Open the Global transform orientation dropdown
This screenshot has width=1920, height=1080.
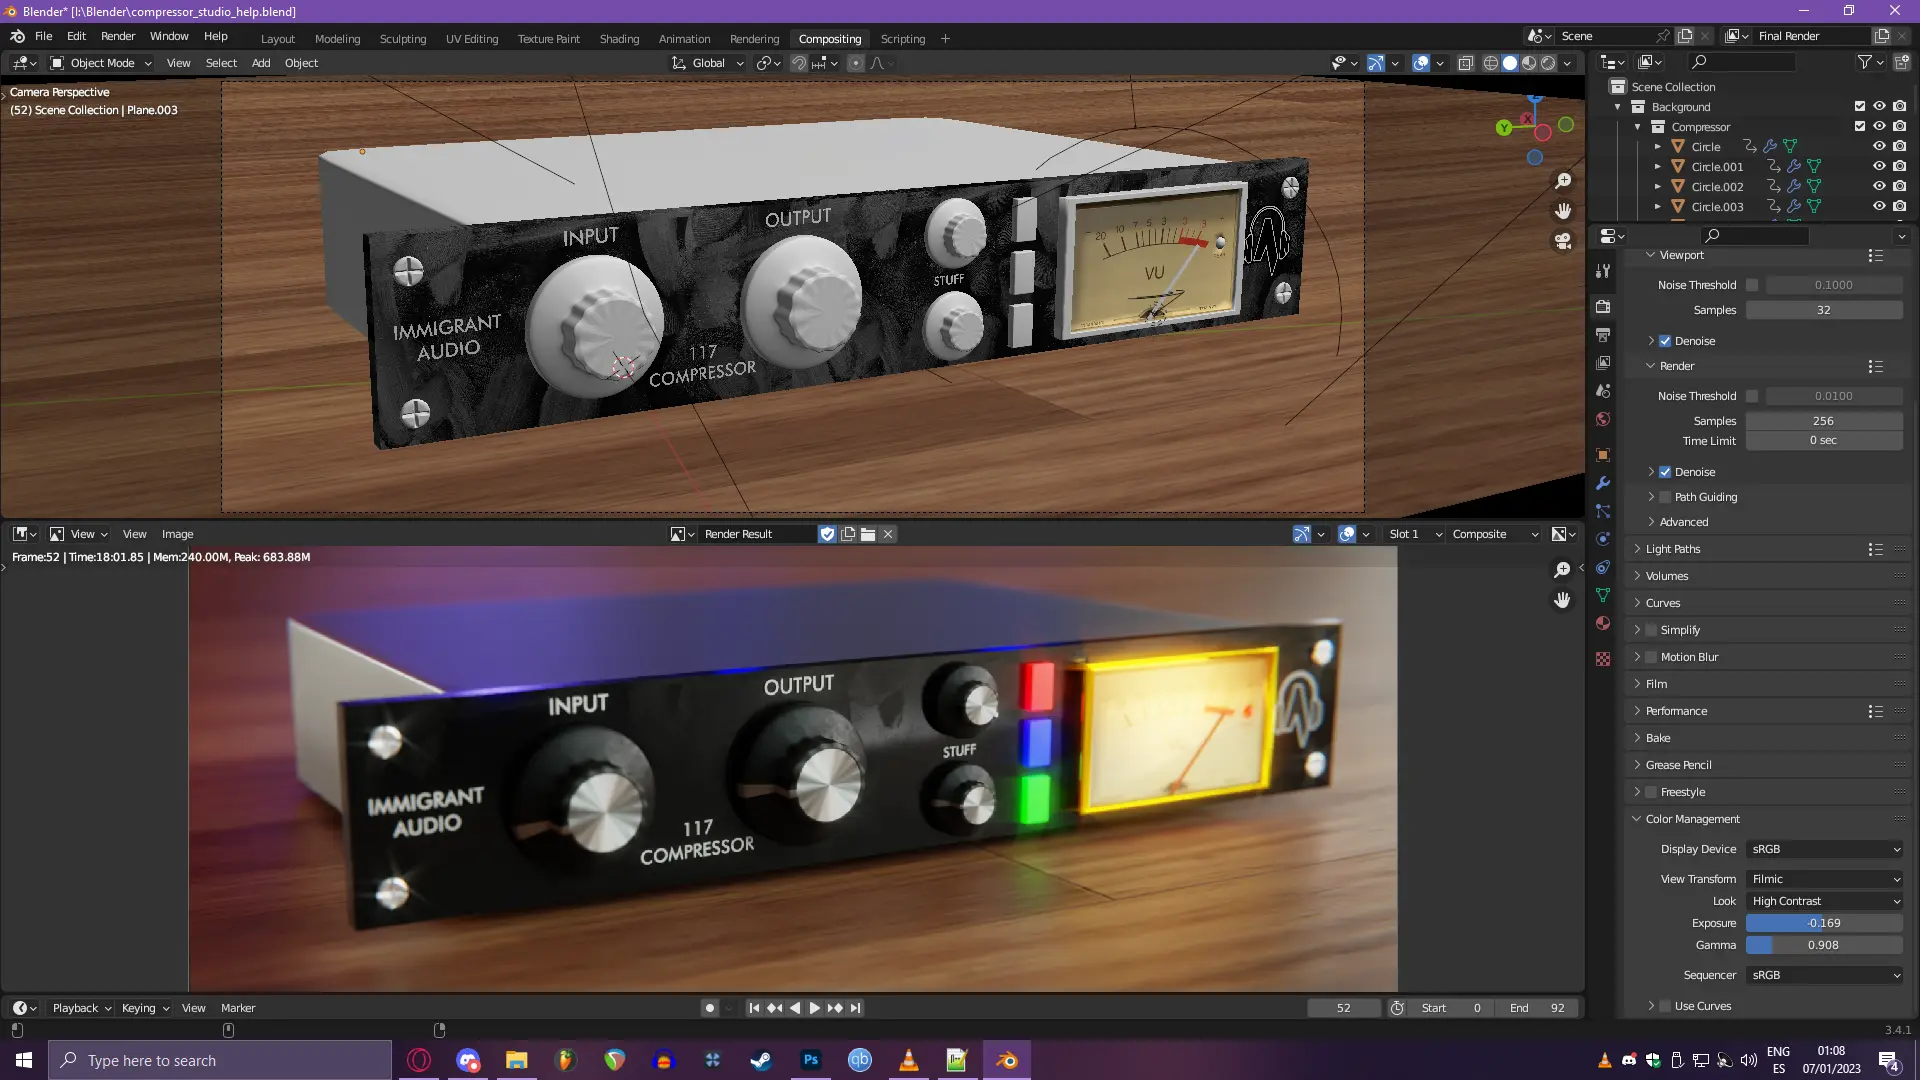click(708, 63)
